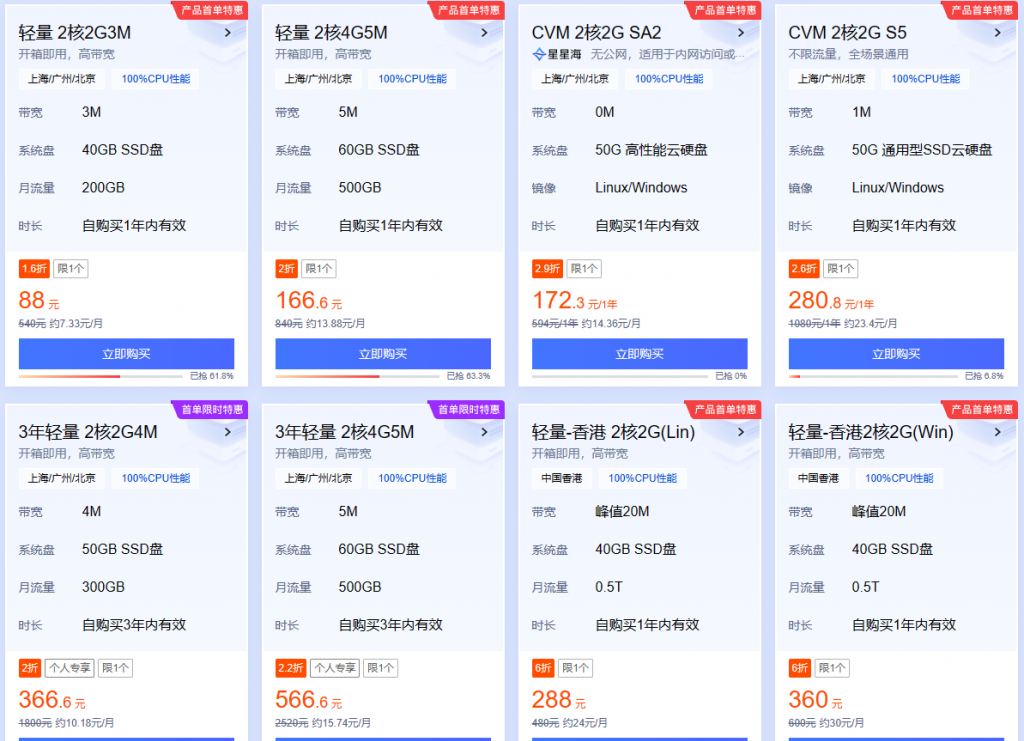The height and width of the screenshot is (741, 1024).
Task: Click 50G 通用型SSD云硬盘 value
Action: (x=921, y=150)
